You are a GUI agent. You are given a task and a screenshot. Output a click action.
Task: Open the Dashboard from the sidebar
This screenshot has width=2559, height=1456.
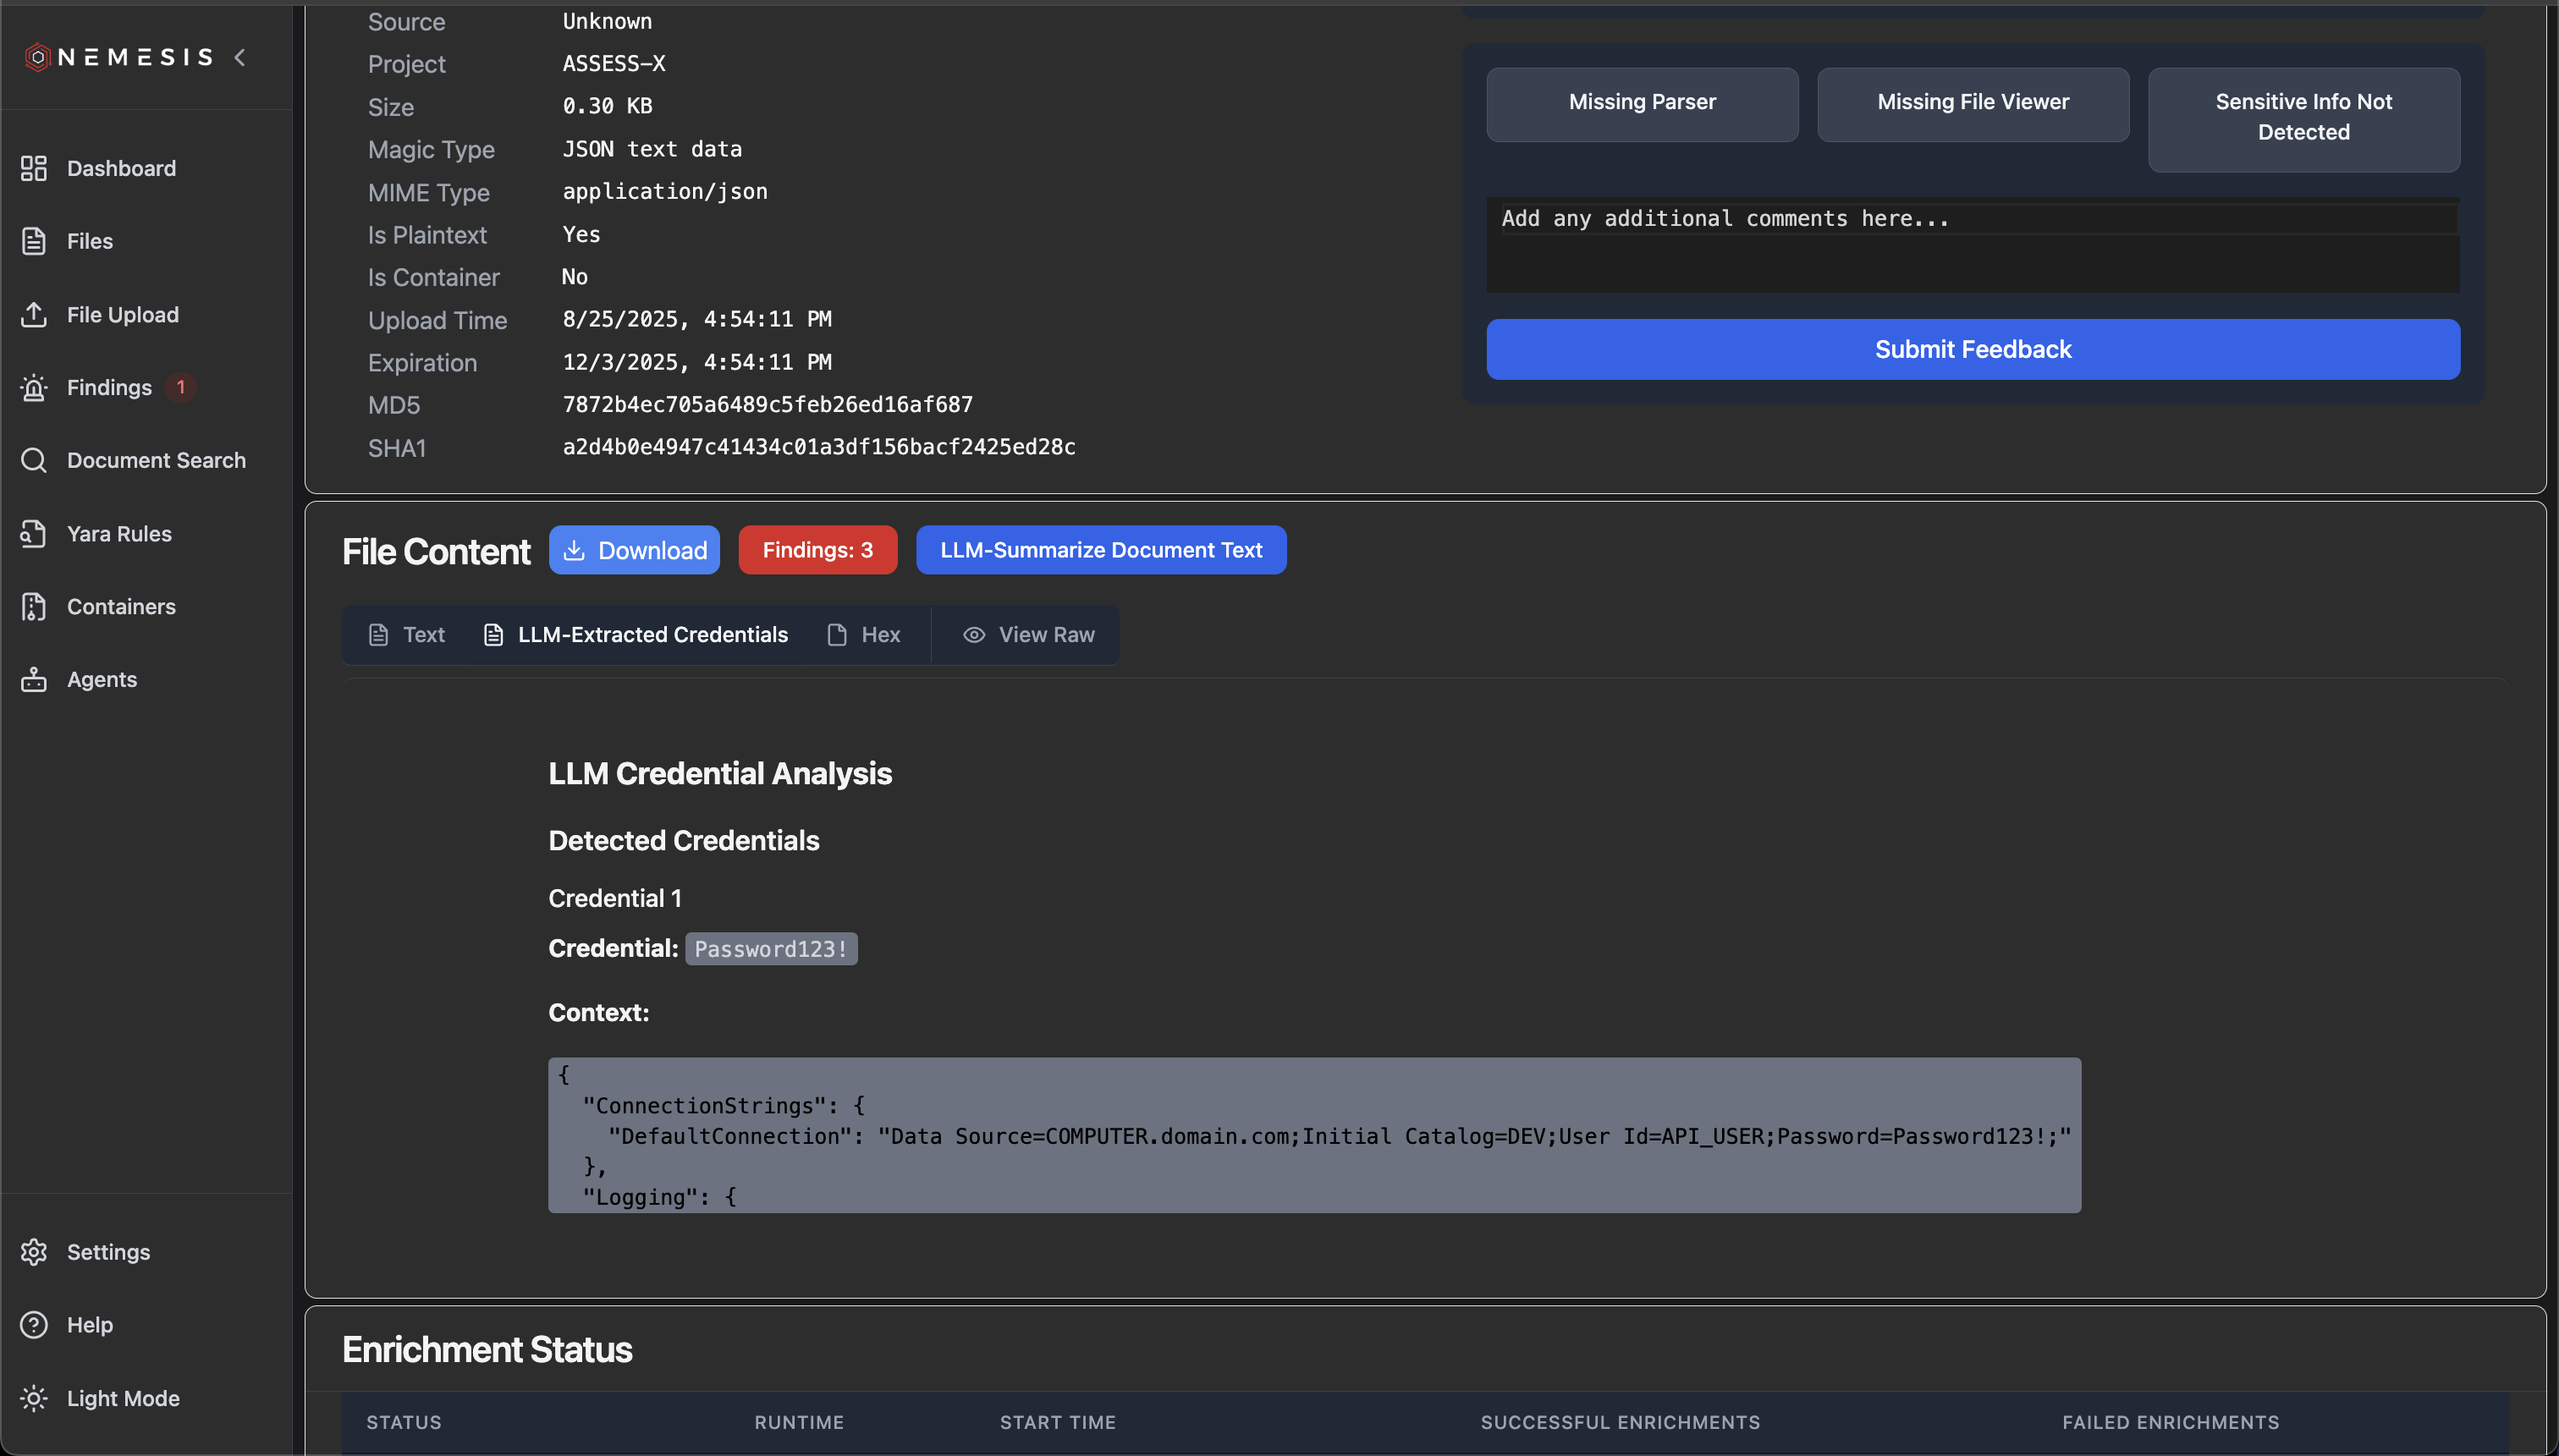tap(121, 168)
